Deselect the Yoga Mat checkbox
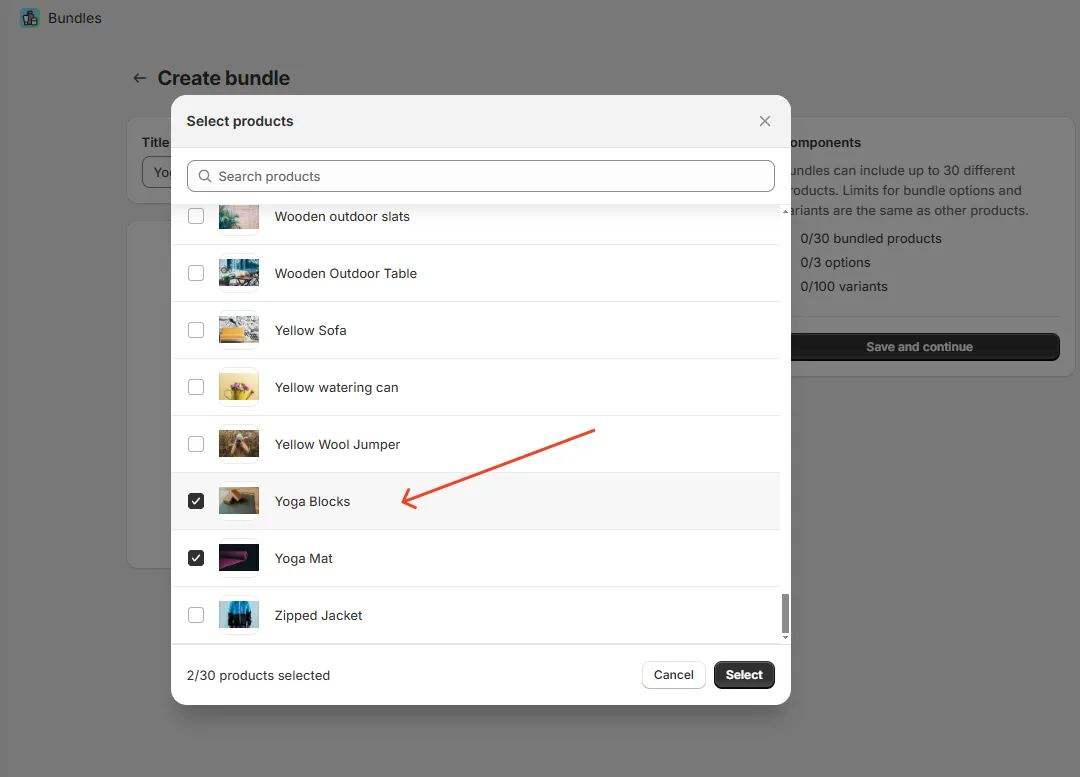 [196, 558]
